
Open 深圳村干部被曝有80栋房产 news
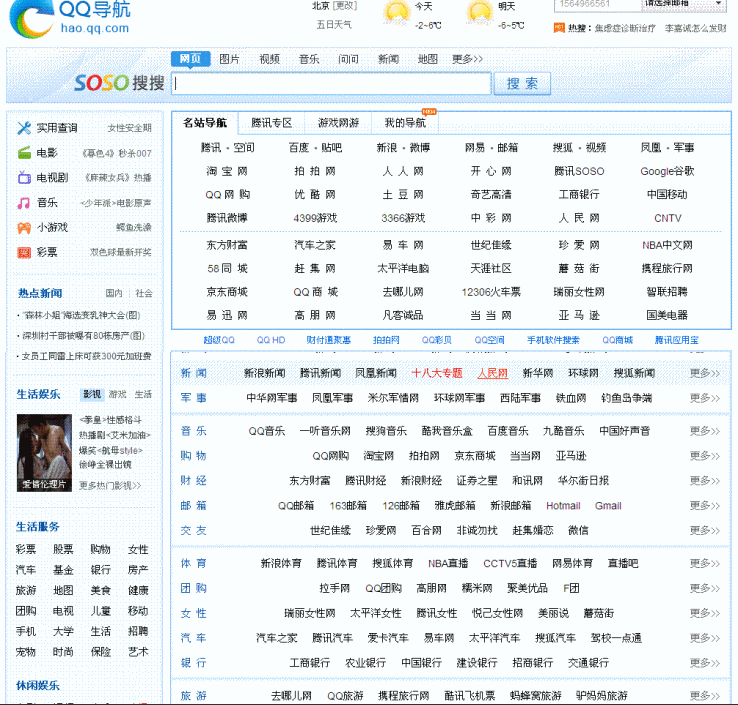(x=83, y=336)
